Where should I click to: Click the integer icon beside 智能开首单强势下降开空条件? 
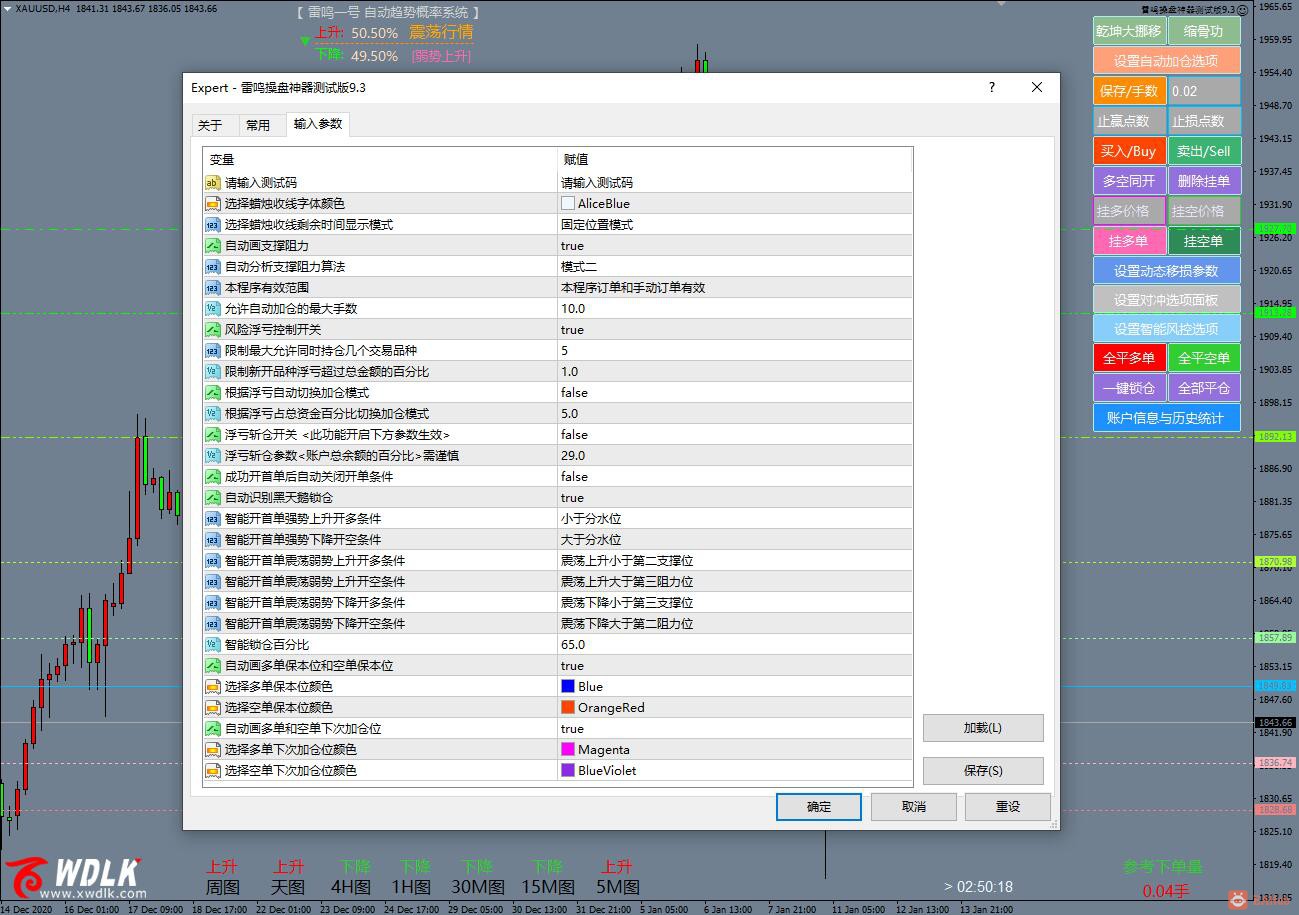coord(212,540)
